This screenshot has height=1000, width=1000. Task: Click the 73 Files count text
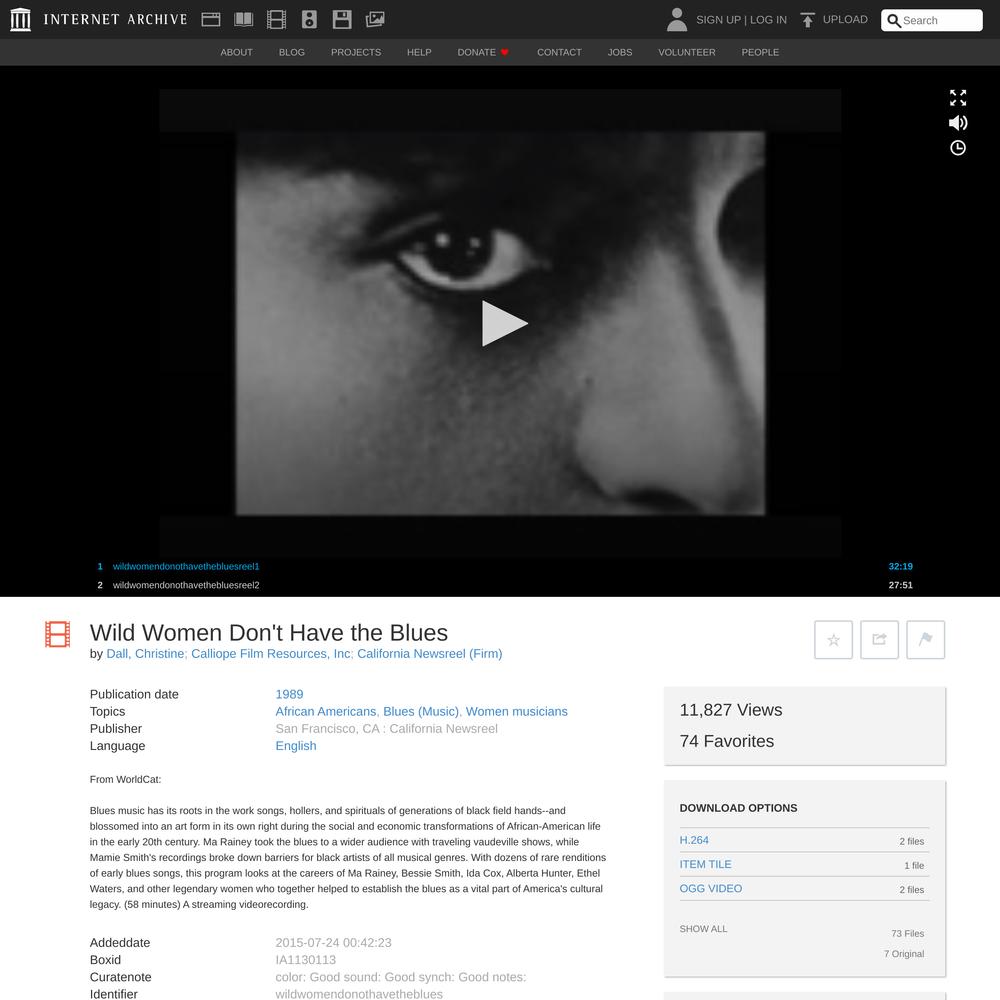(x=908, y=934)
